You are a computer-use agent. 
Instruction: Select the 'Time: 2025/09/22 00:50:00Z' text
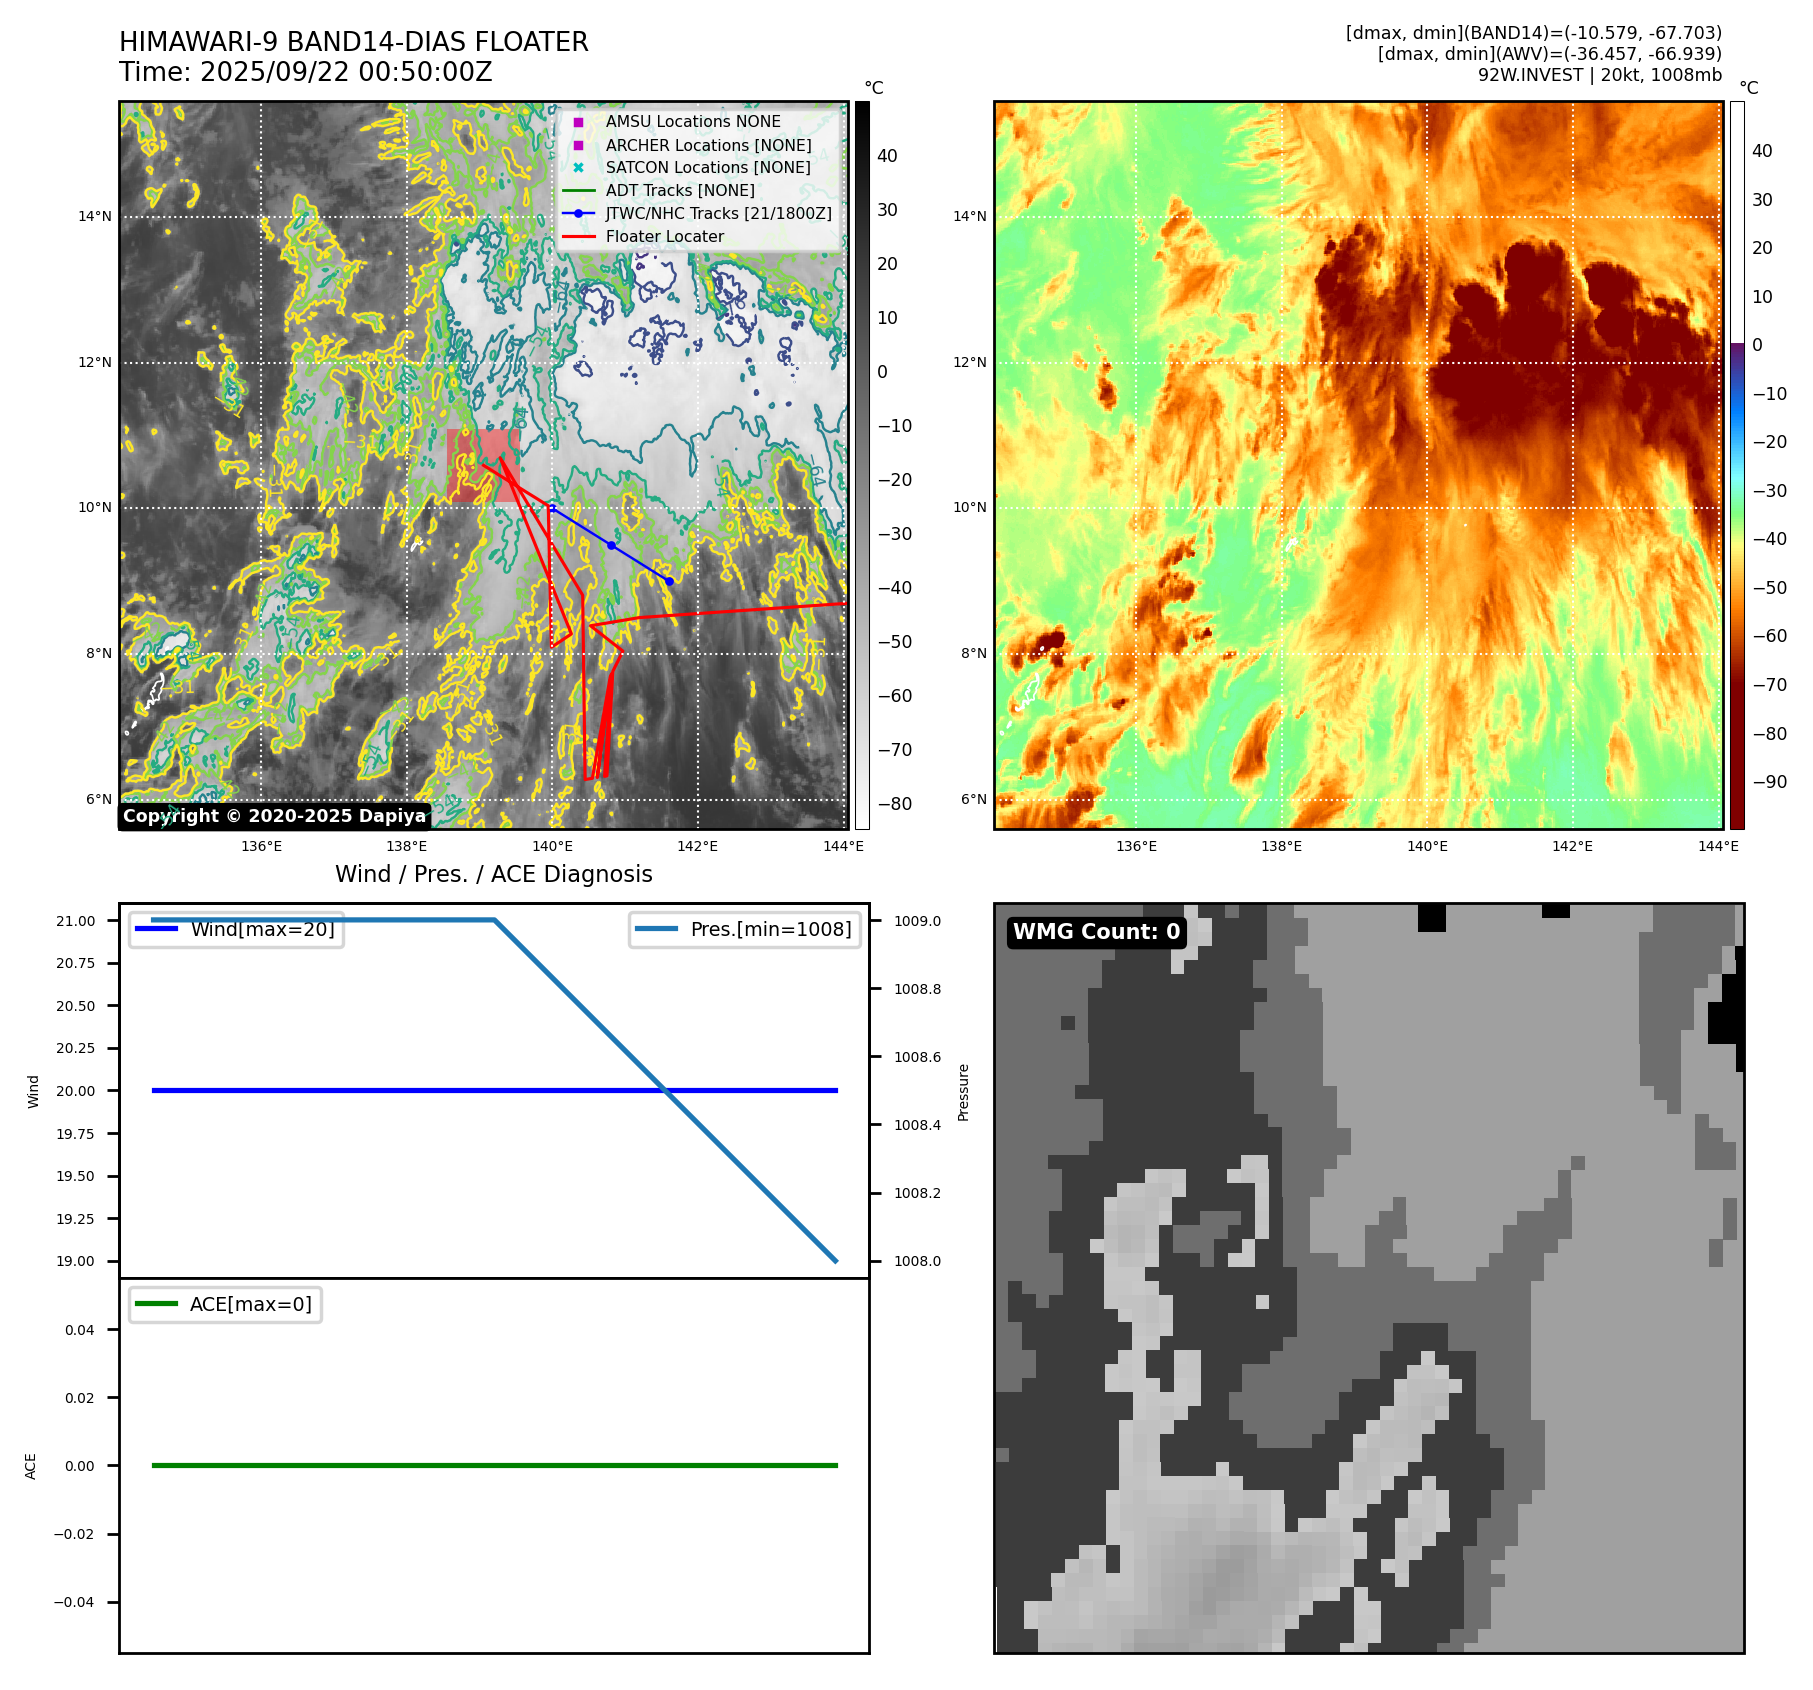pos(306,72)
